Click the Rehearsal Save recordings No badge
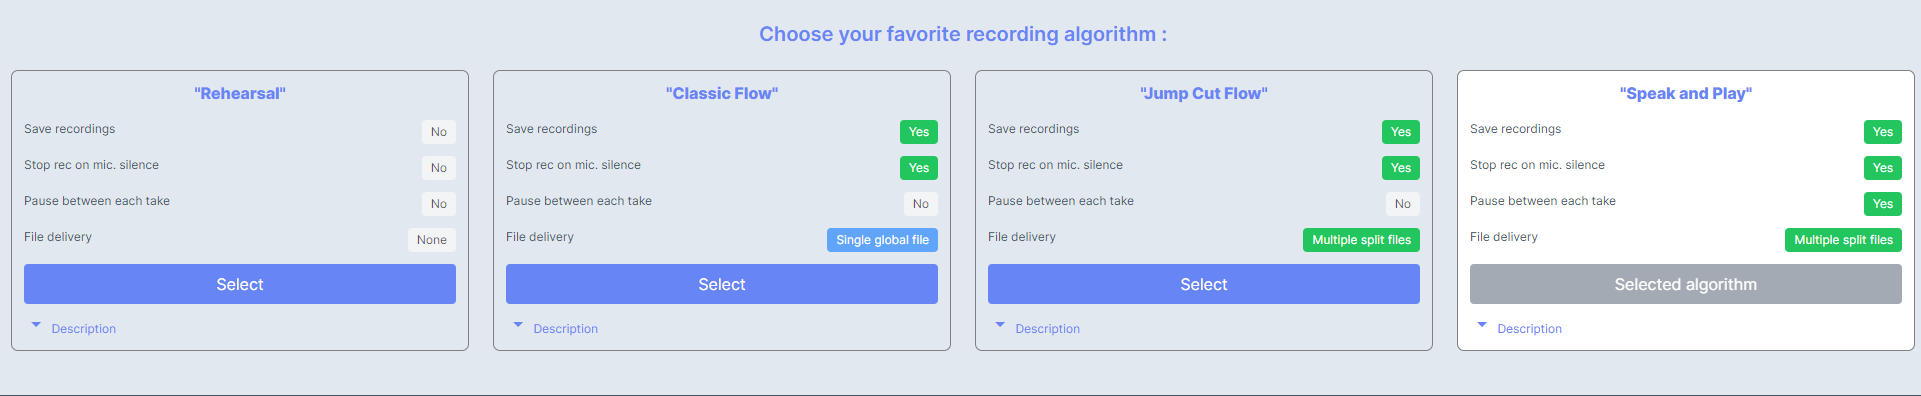 tap(439, 132)
